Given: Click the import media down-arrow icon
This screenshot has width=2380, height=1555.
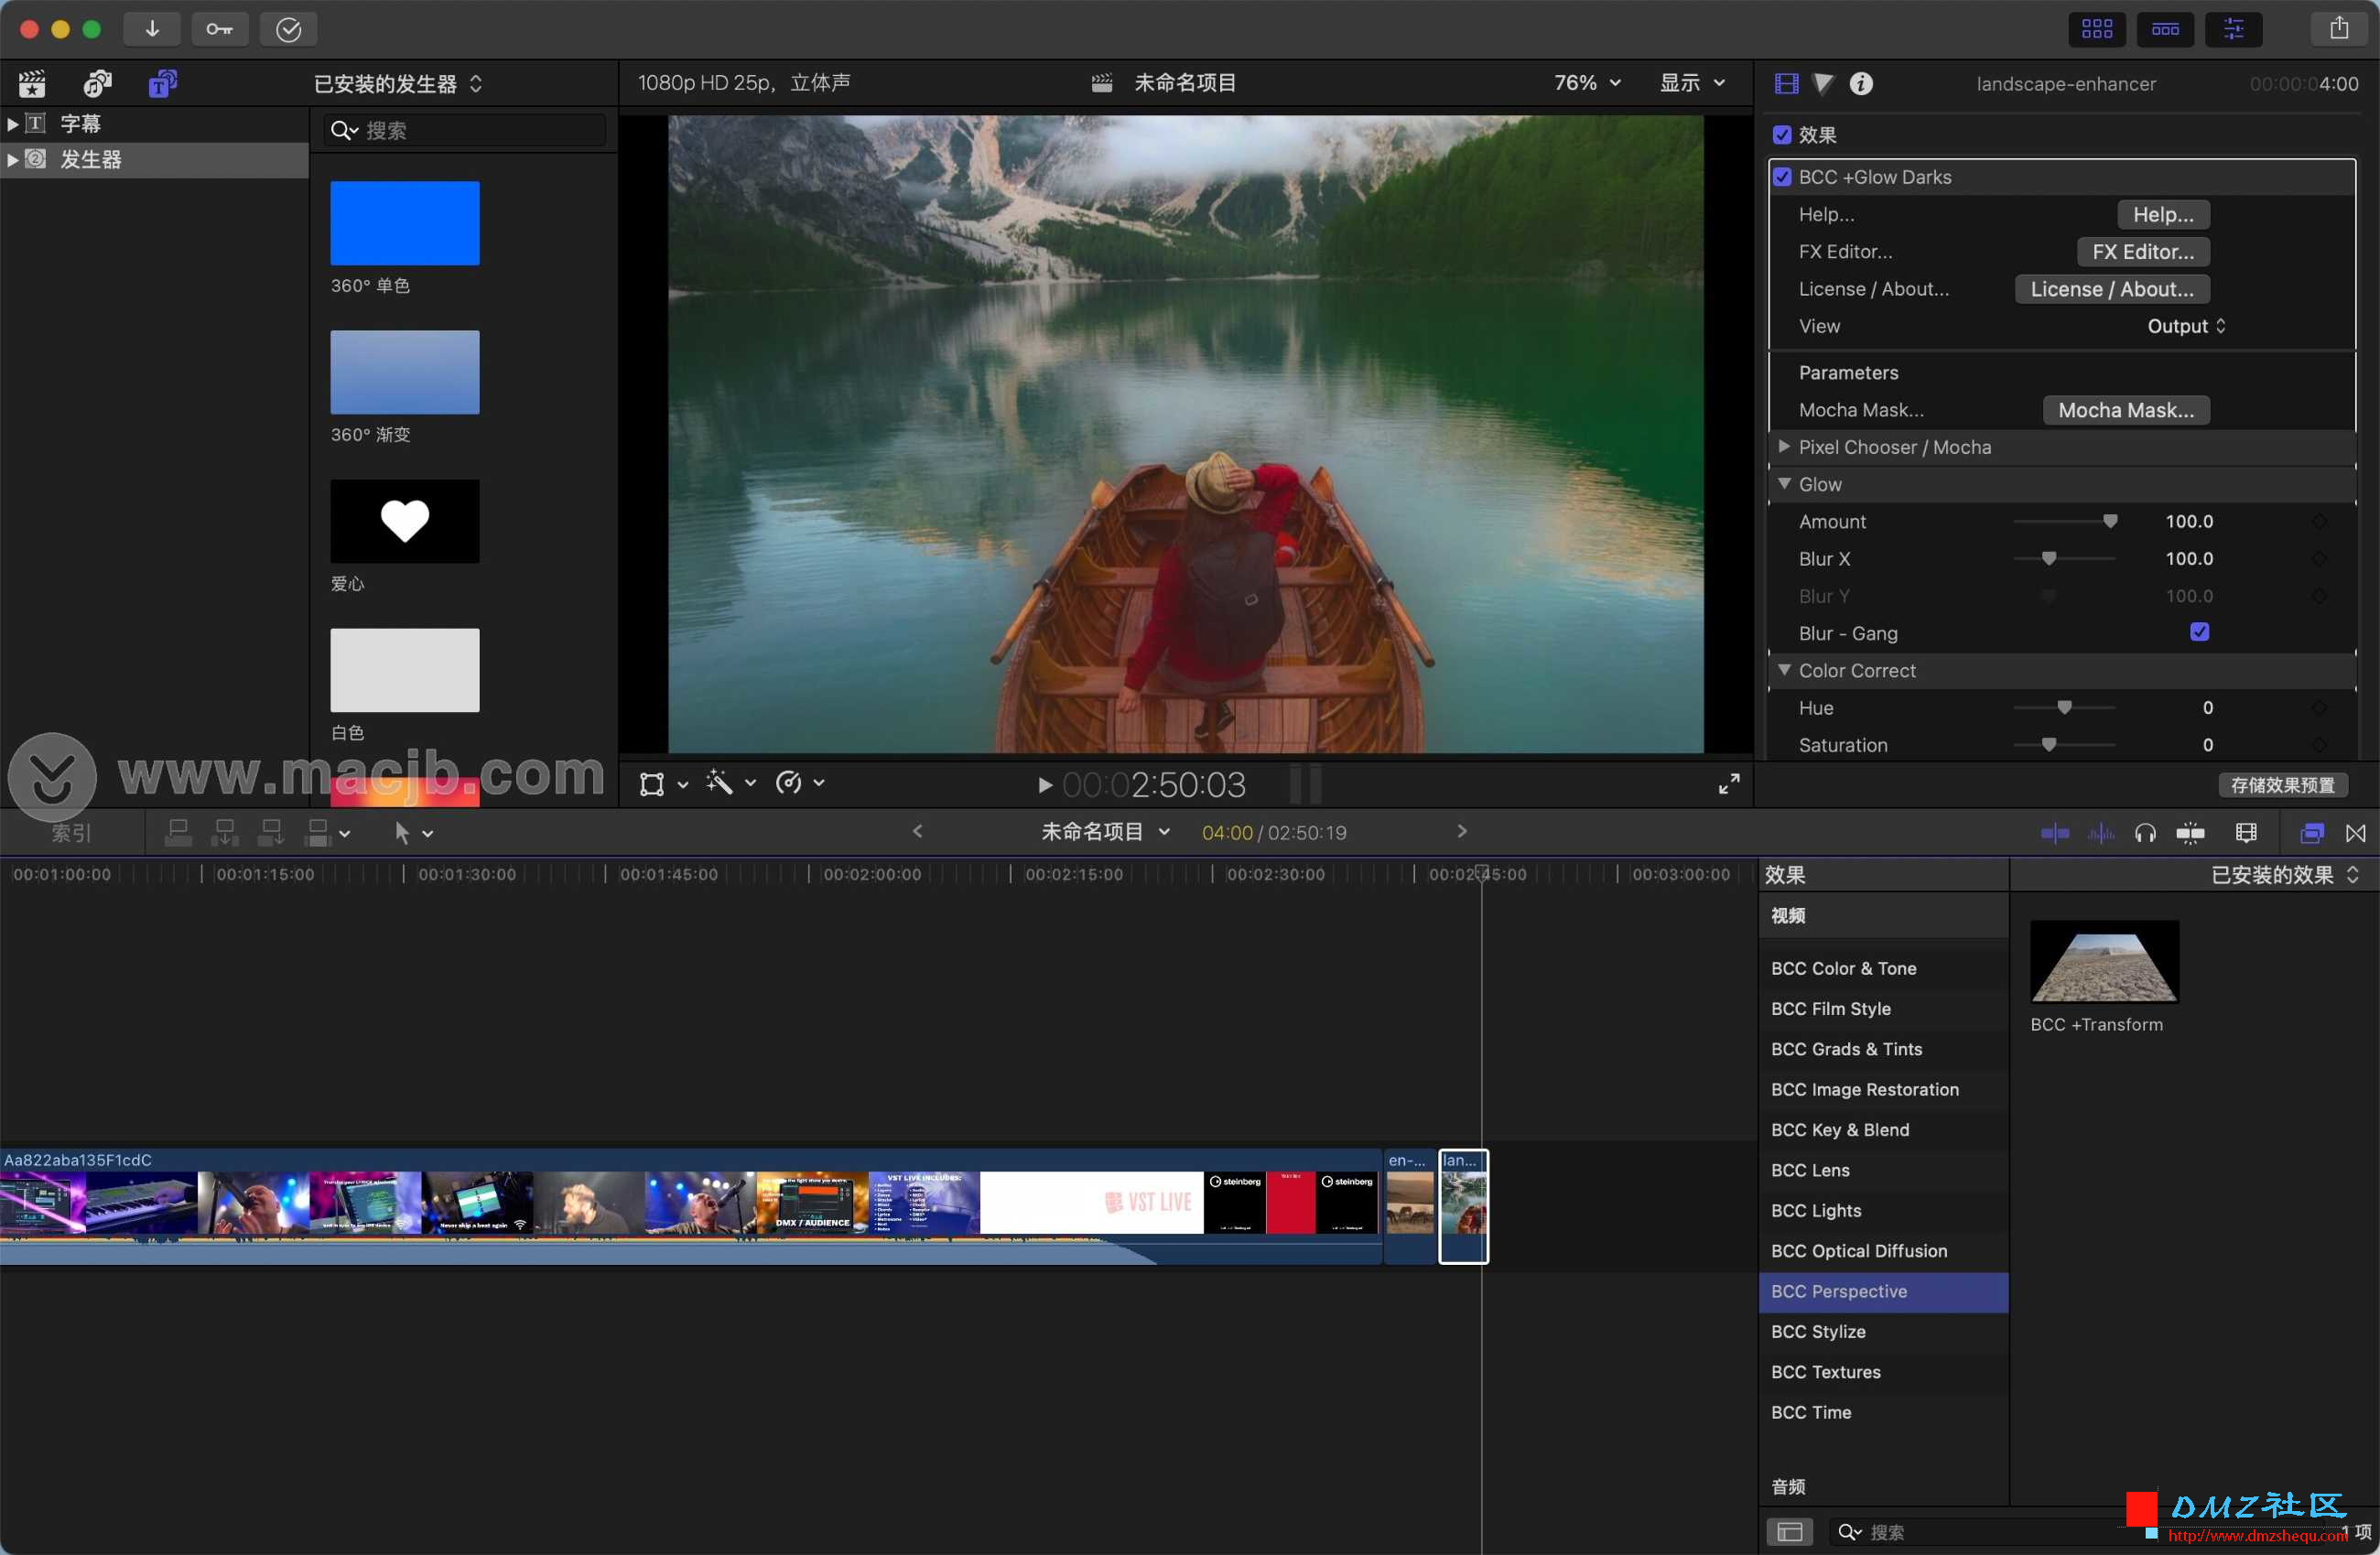Looking at the screenshot, I should pos(152,29).
